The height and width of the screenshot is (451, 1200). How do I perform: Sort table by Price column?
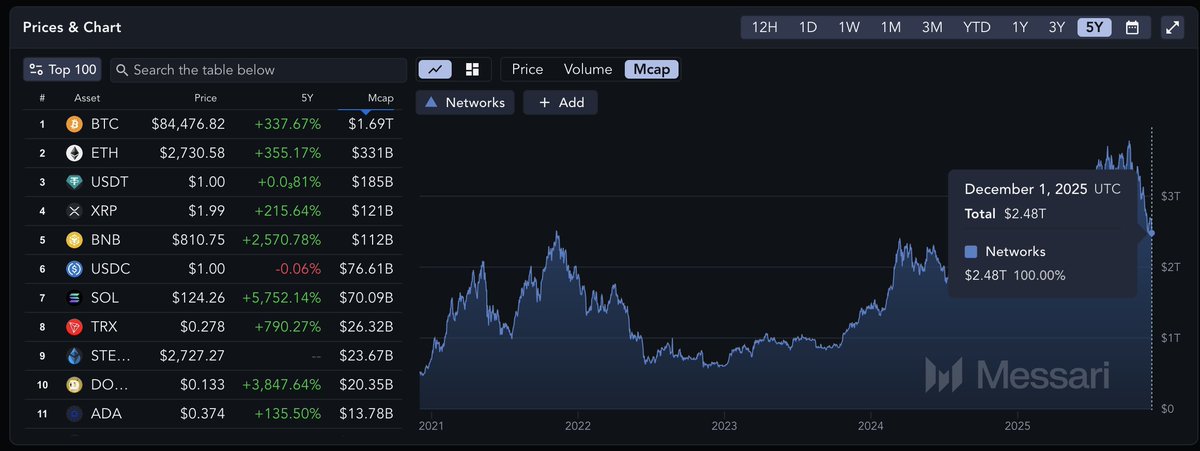205,98
